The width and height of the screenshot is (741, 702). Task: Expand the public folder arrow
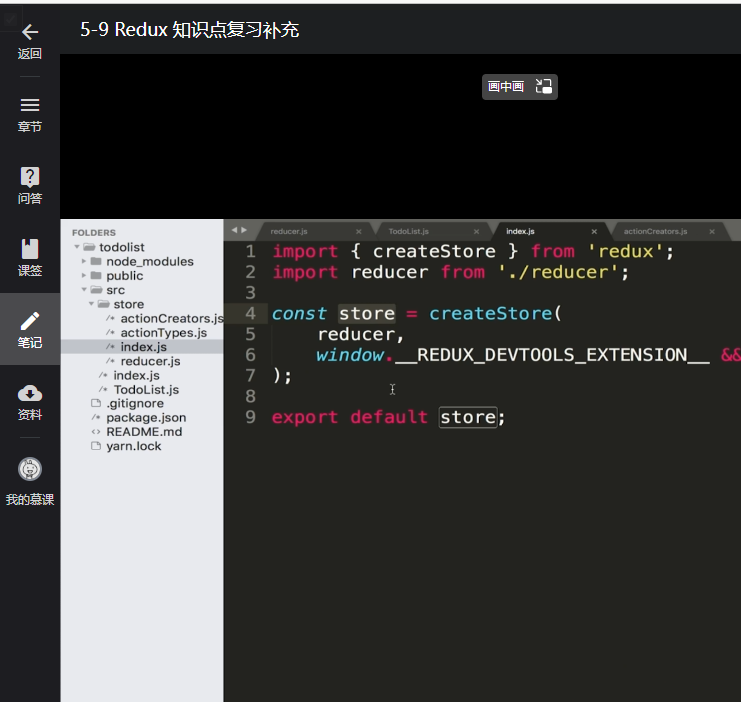(84, 275)
